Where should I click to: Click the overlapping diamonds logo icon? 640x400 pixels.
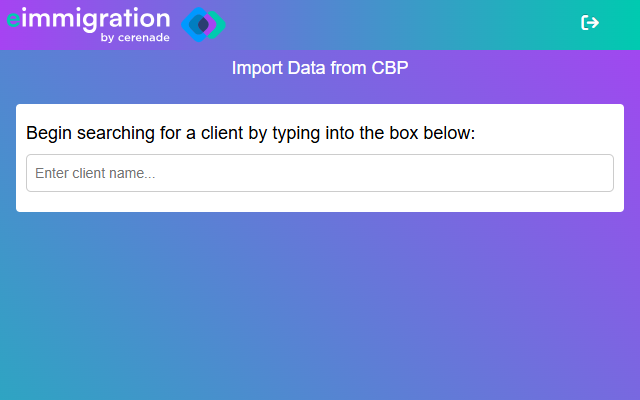click(x=203, y=24)
